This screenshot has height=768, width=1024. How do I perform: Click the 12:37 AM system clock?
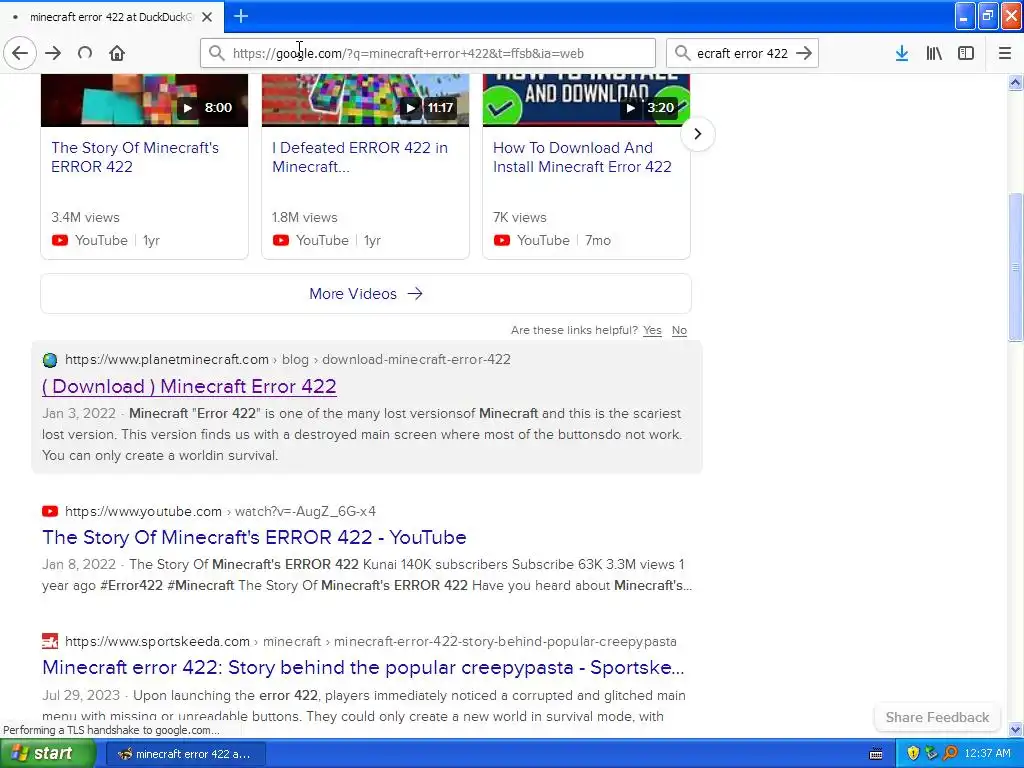987,754
